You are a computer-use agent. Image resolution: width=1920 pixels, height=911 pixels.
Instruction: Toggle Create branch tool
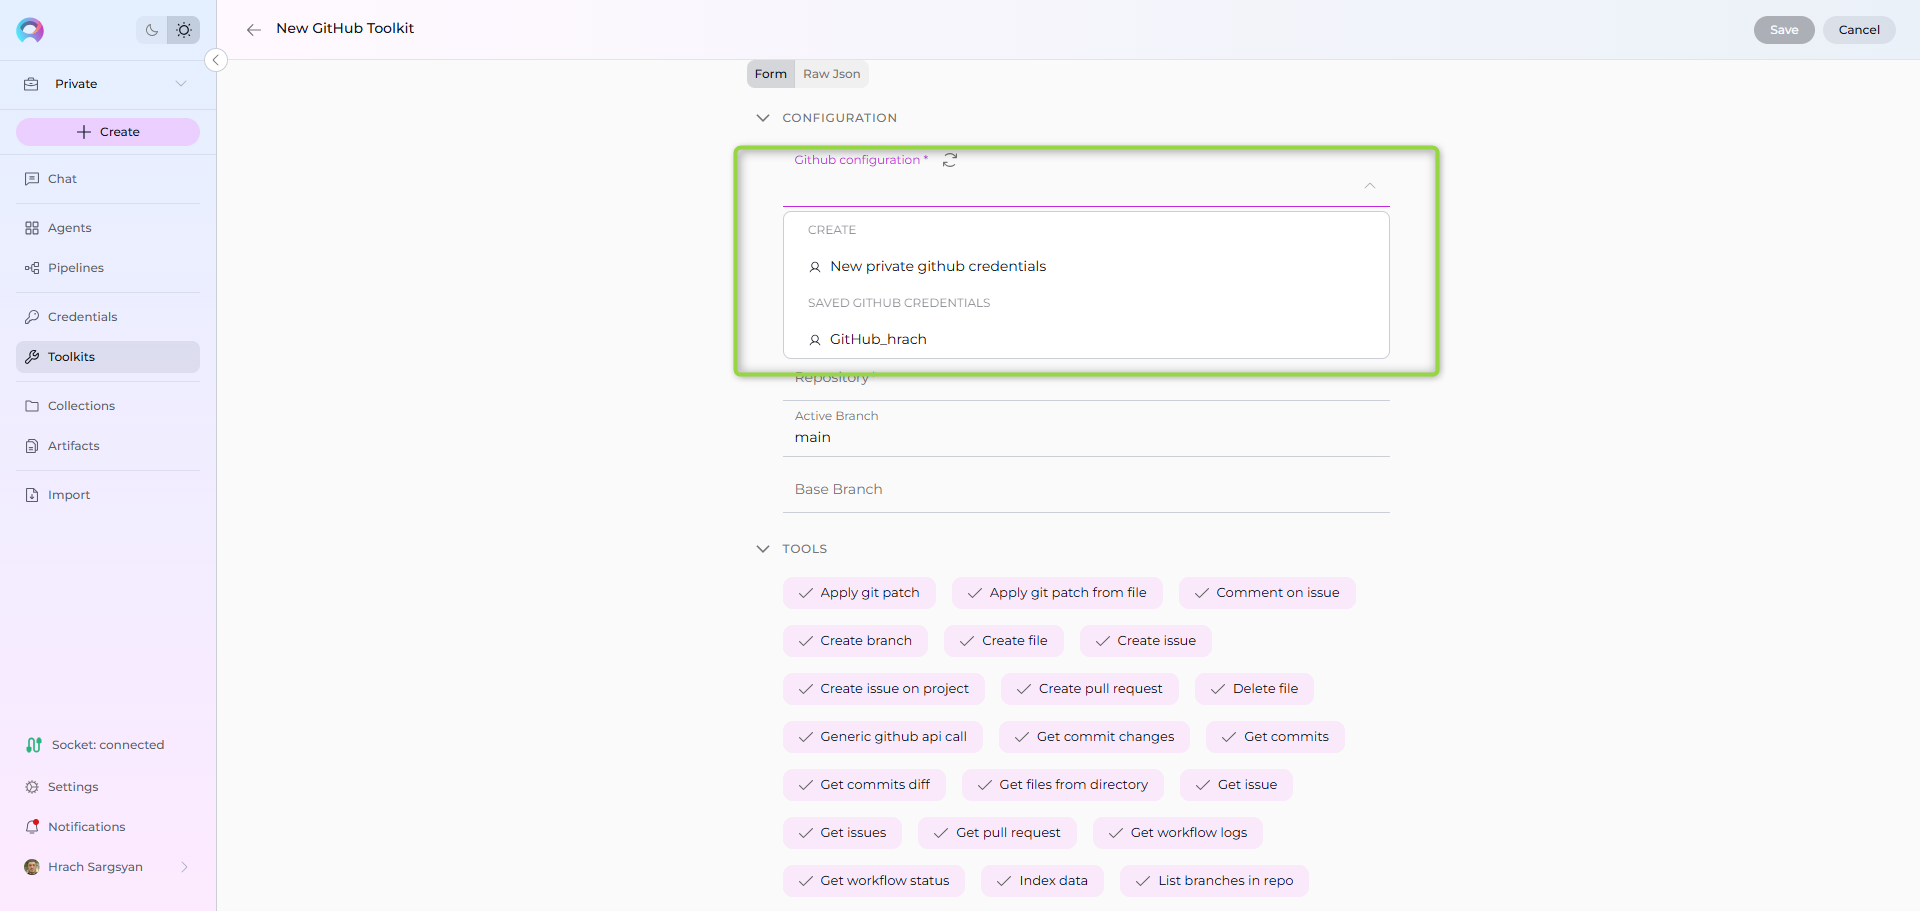point(855,641)
